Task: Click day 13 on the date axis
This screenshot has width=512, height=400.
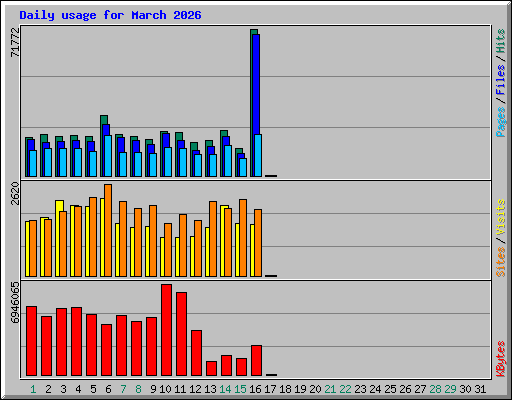Action: 210,389
